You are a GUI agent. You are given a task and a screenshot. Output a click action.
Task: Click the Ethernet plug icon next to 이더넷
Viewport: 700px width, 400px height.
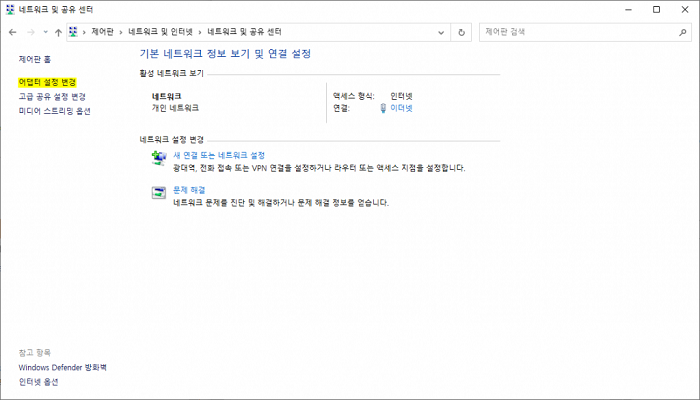point(384,108)
